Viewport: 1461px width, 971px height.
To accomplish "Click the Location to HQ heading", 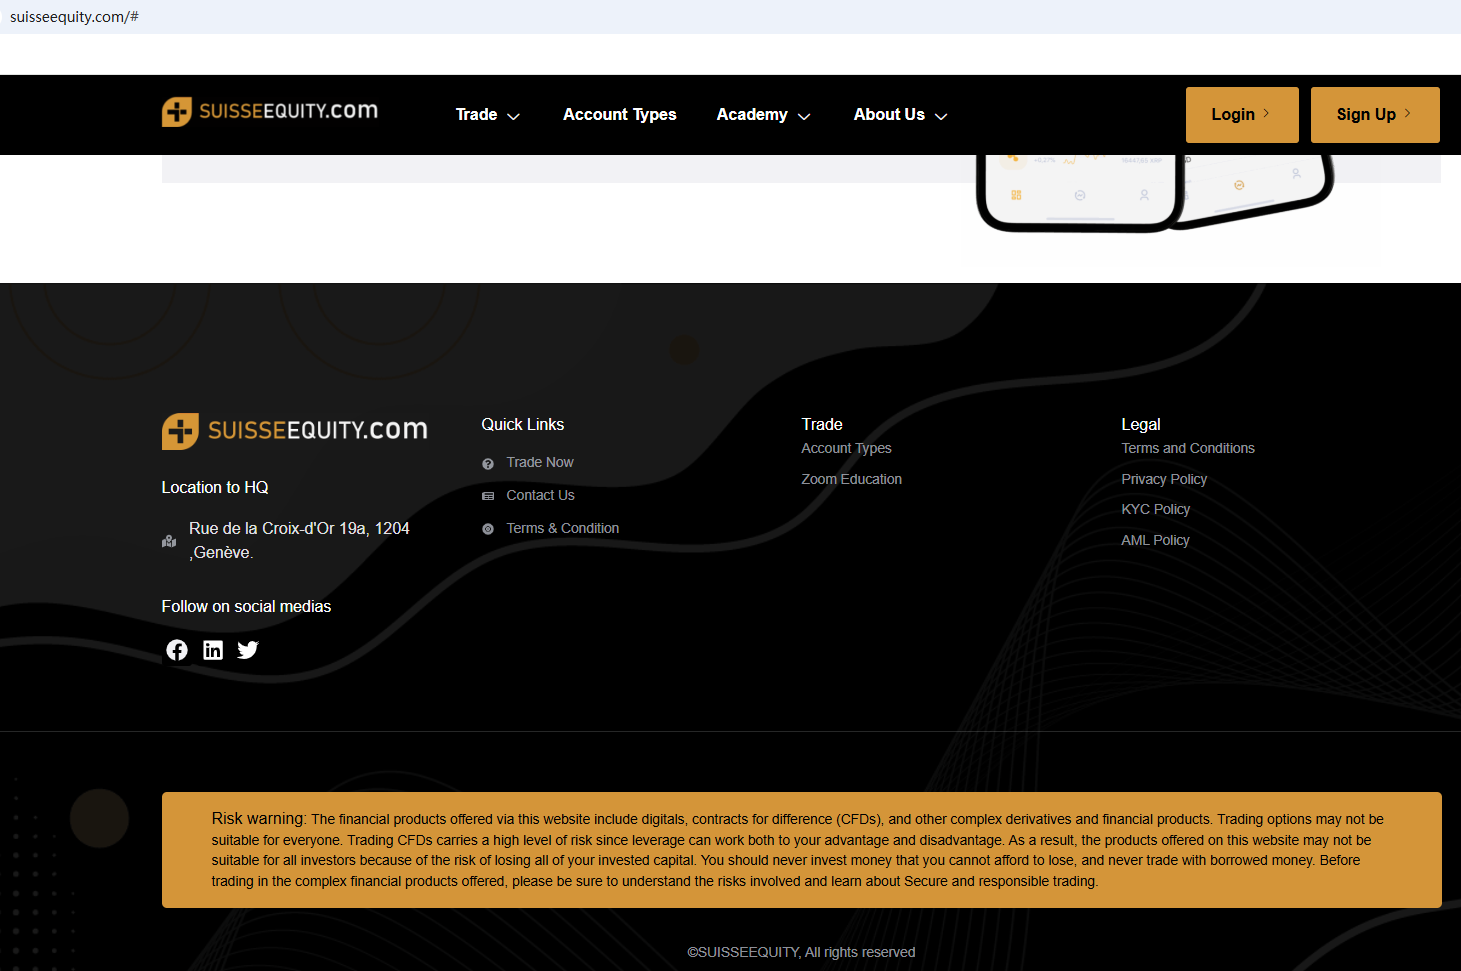I will coord(215,487).
